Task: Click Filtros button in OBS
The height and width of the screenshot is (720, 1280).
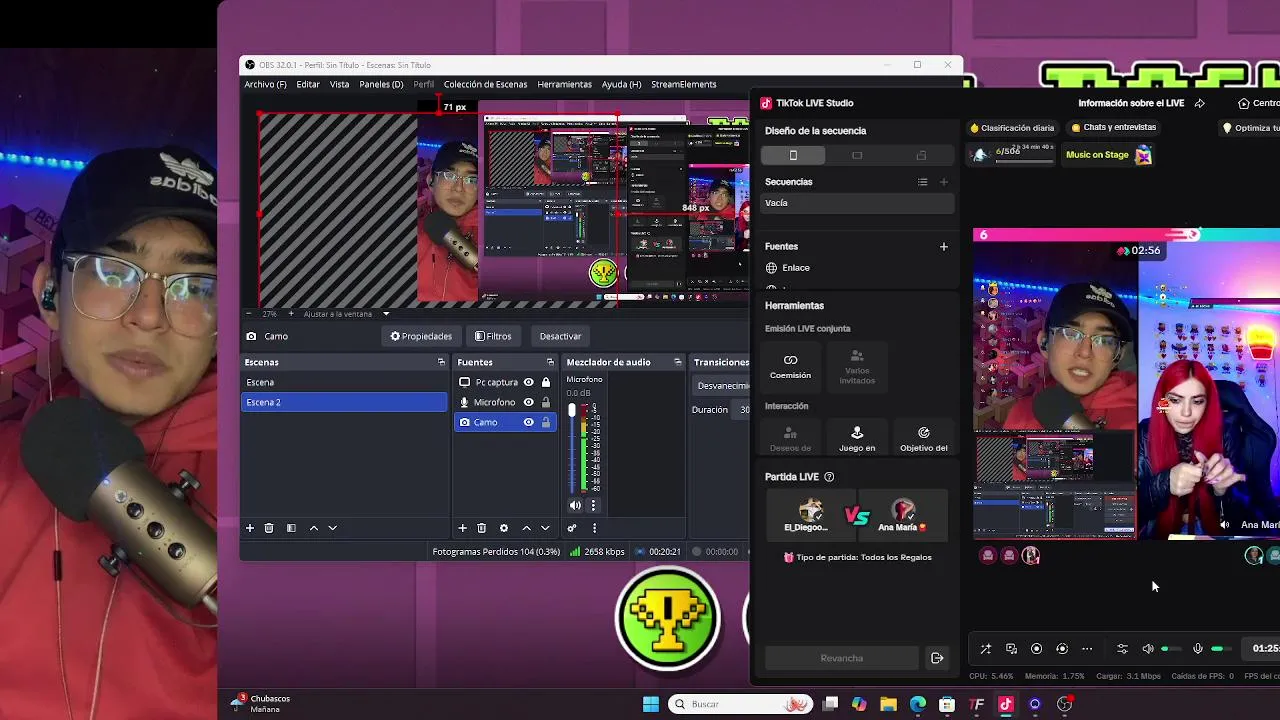Action: 493,336
